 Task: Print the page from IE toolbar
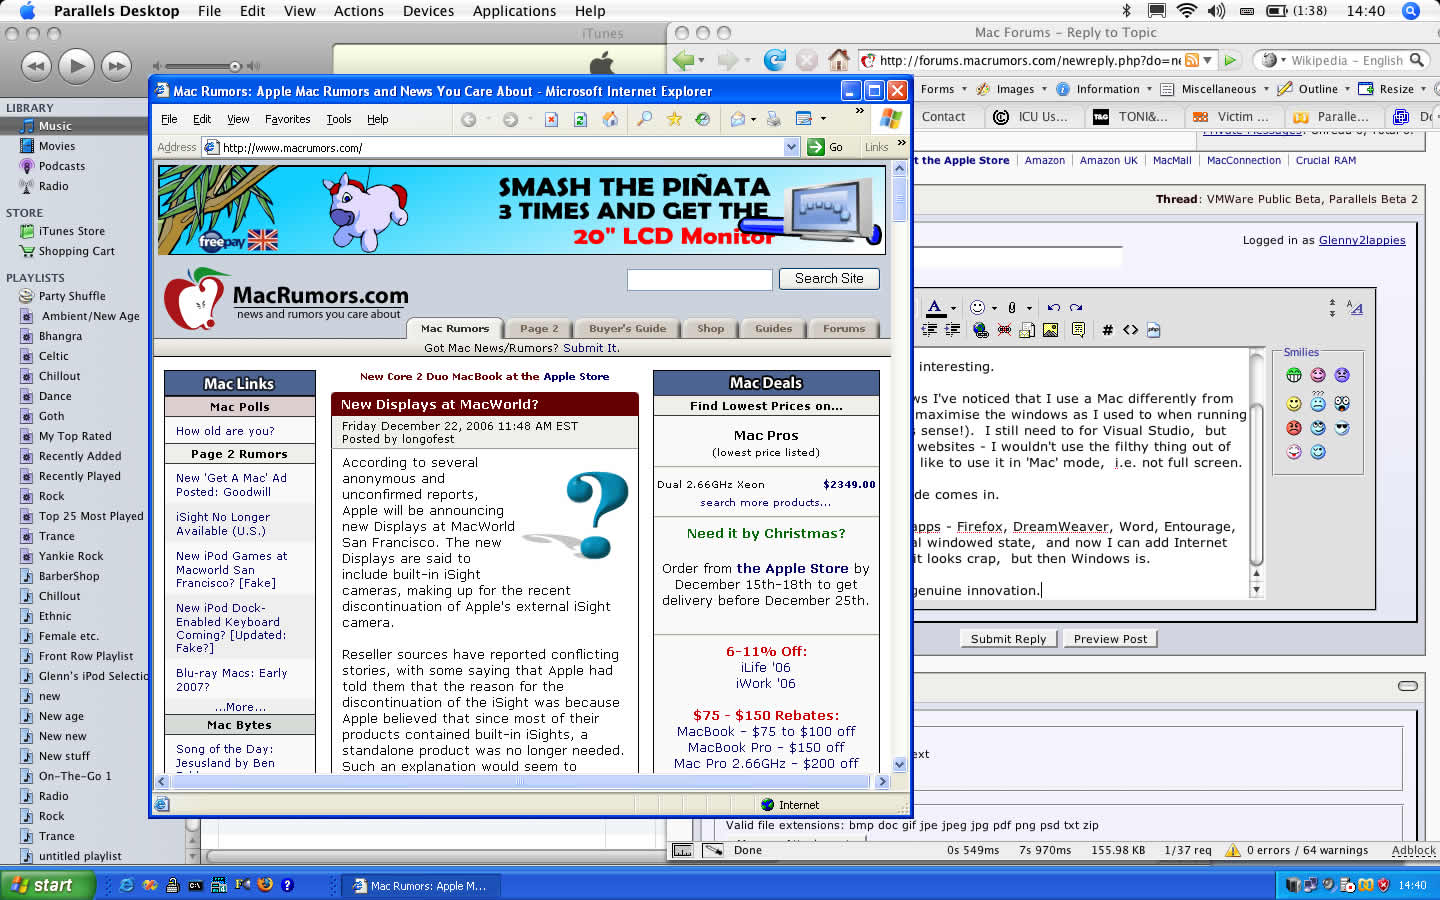tap(773, 119)
